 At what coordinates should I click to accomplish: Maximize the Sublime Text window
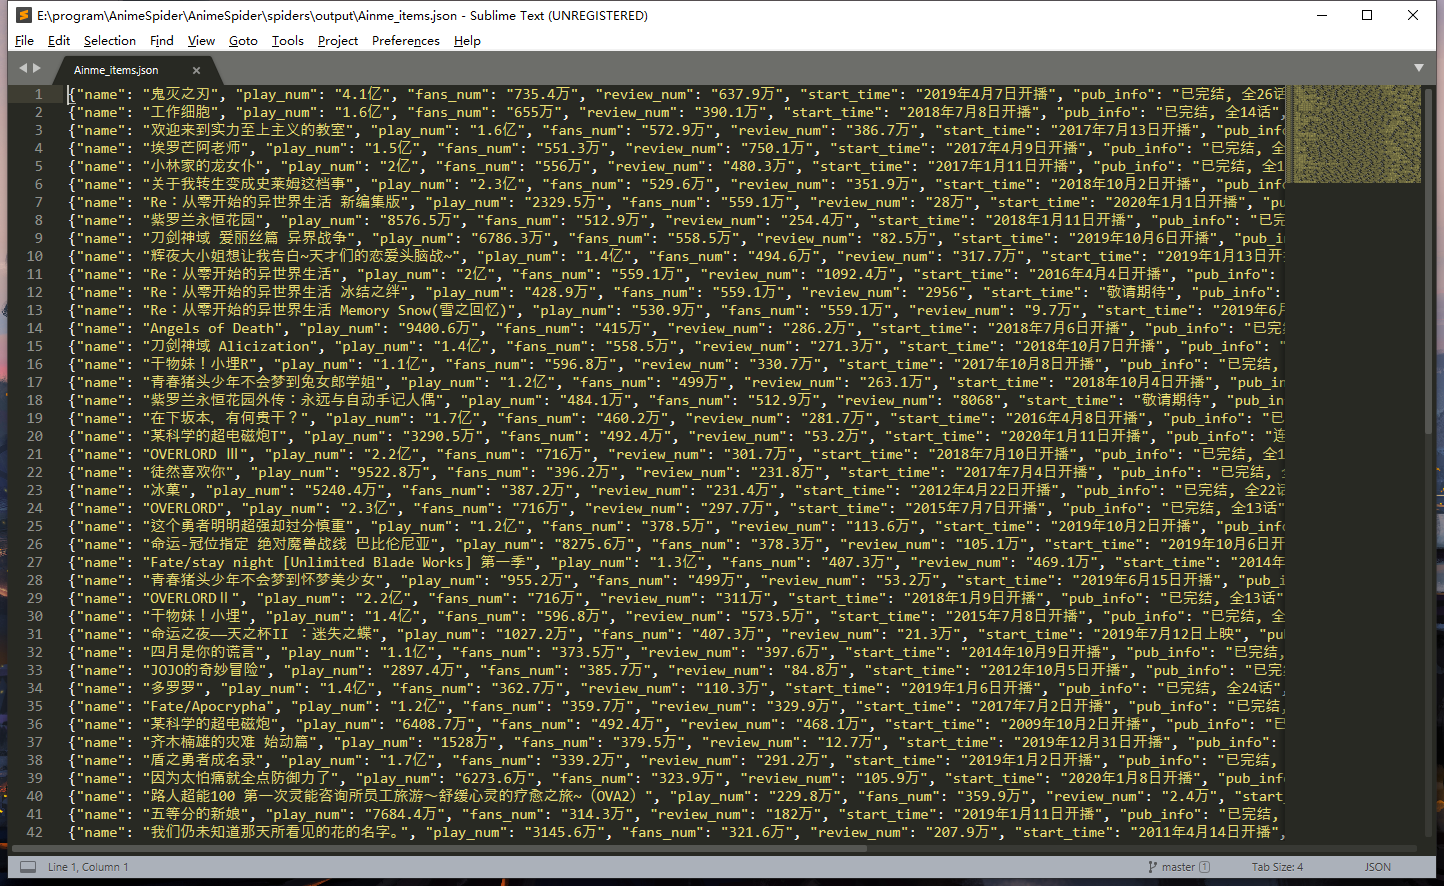tap(1367, 15)
